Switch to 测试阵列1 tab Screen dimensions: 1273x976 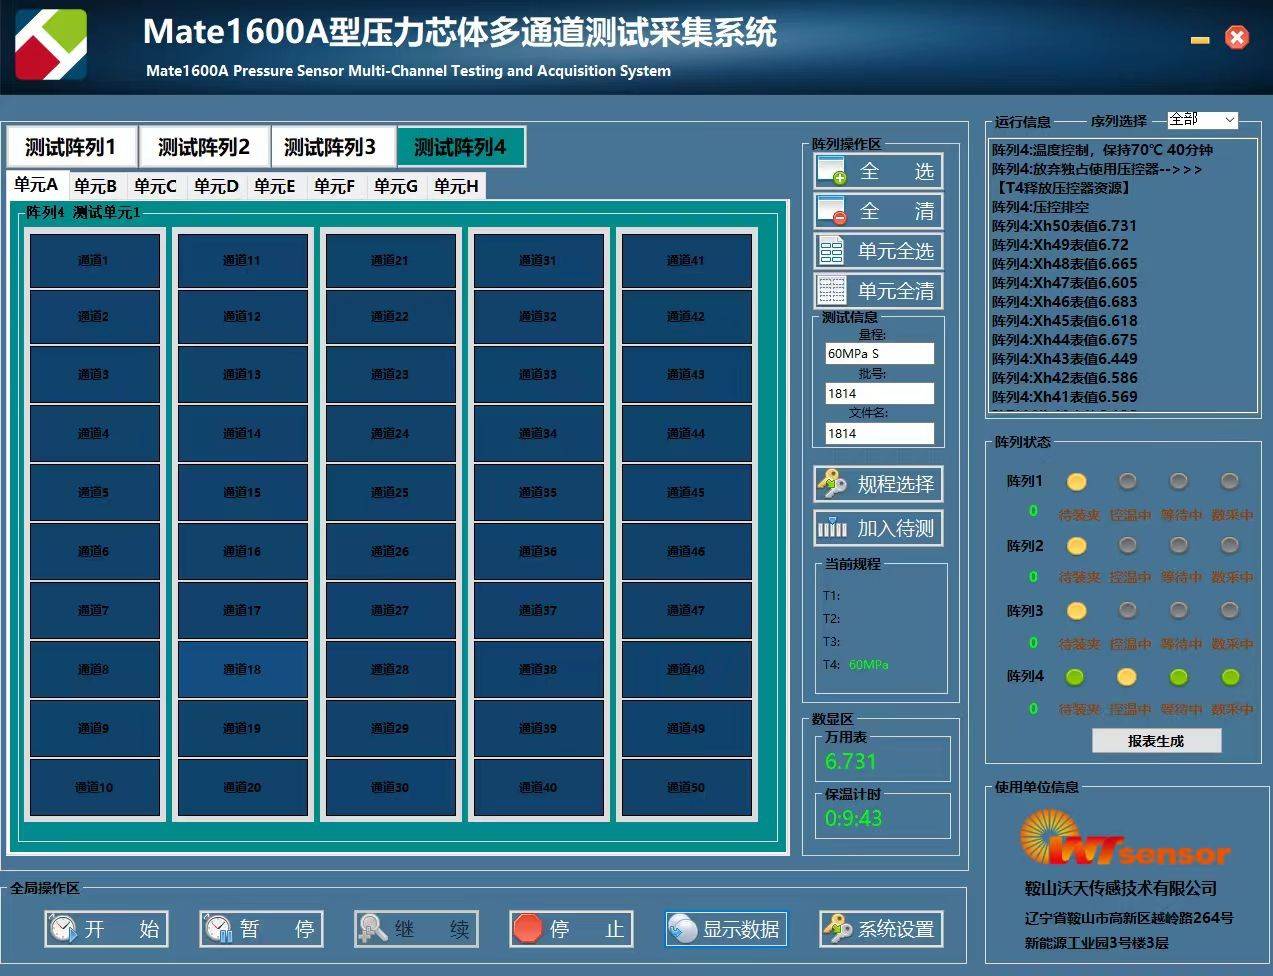coord(71,147)
